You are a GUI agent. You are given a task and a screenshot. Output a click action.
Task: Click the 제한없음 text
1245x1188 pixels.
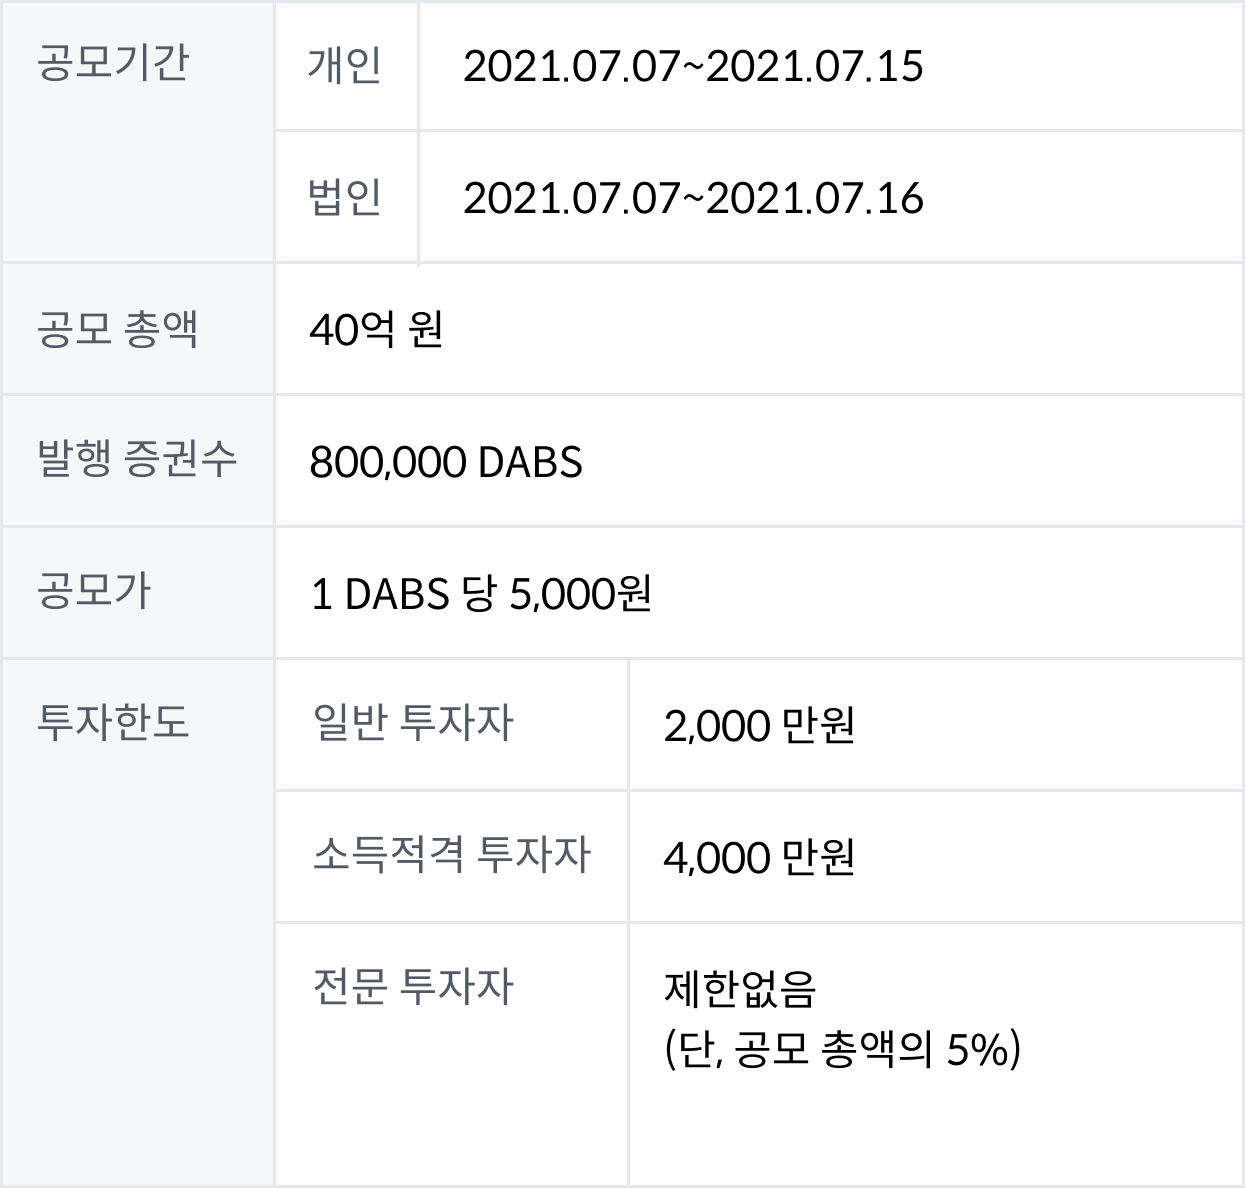pyautogui.click(x=740, y=989)
